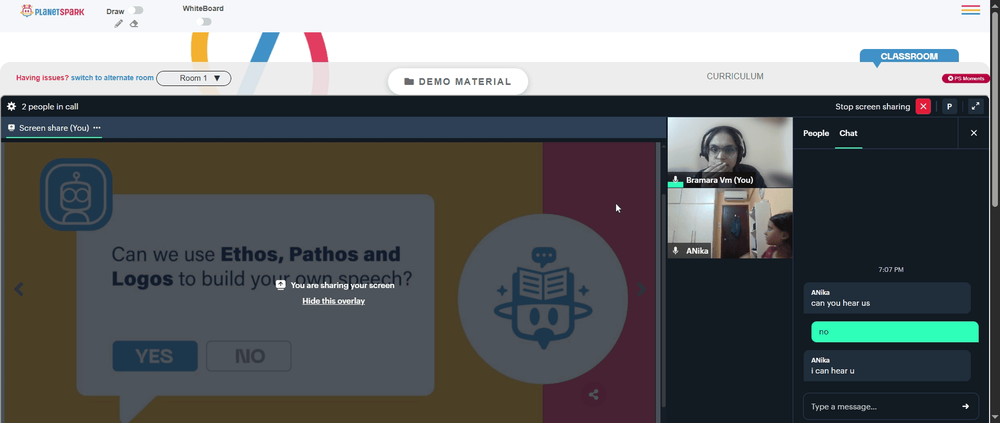Close the chat side panel
The height and width of the screenshot is (423, 1000).
tap(974, 133)
